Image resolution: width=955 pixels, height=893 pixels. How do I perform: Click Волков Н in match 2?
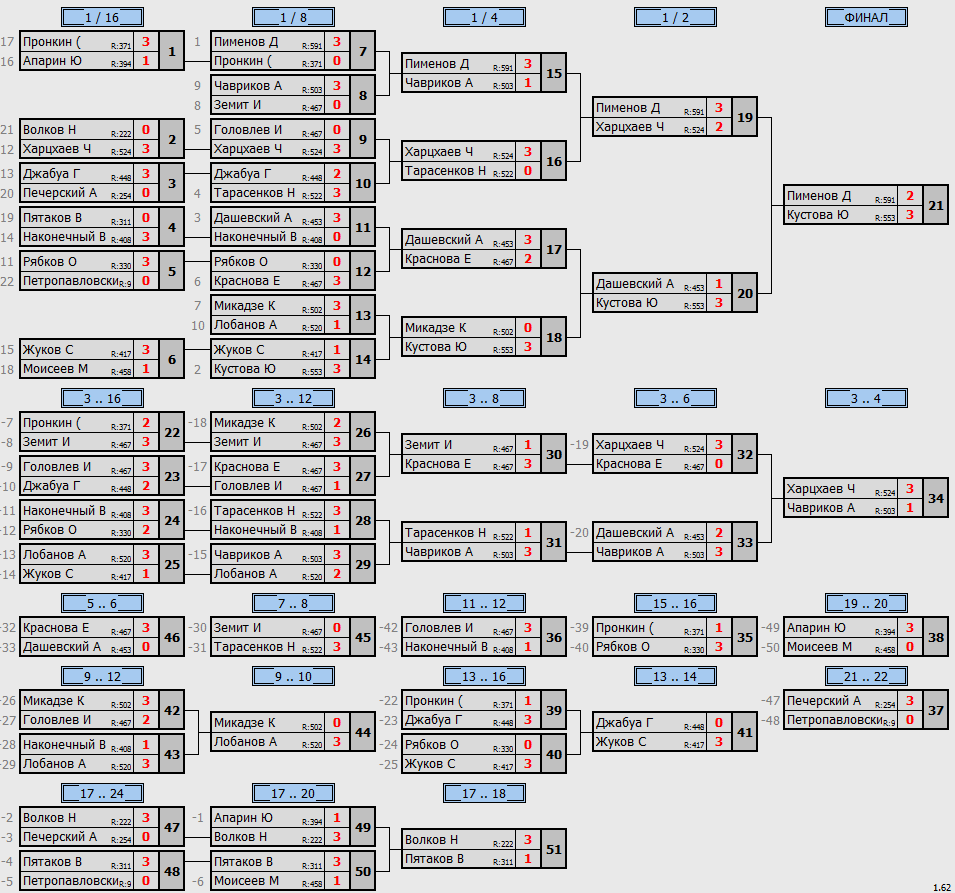pos(49,130)
